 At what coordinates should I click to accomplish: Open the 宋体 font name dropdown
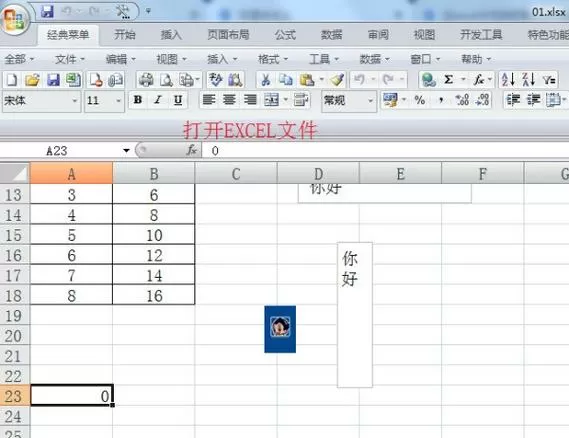pyautogui.click(x=75, y=101)
